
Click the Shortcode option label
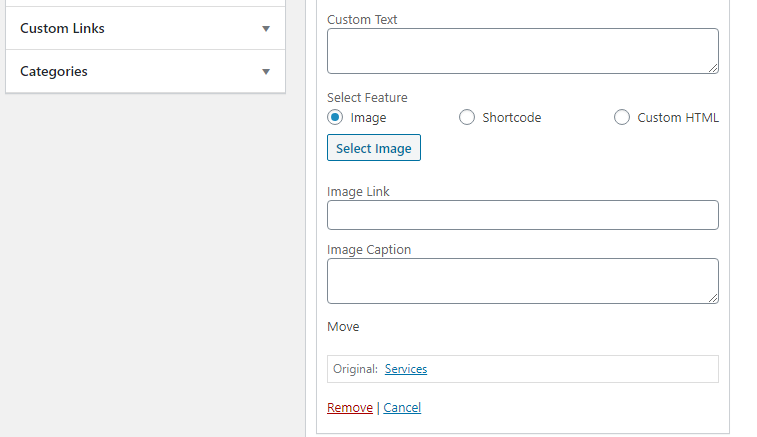(x=512, y=117)
